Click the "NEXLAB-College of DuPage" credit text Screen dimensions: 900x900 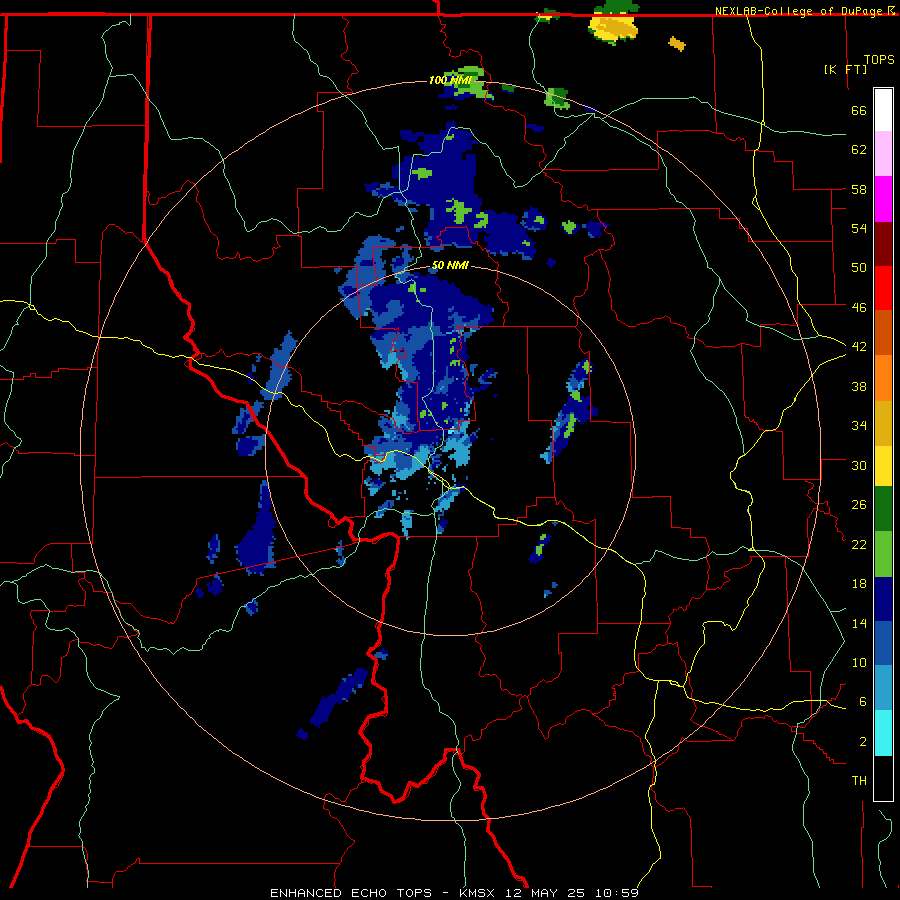point(798,11)
